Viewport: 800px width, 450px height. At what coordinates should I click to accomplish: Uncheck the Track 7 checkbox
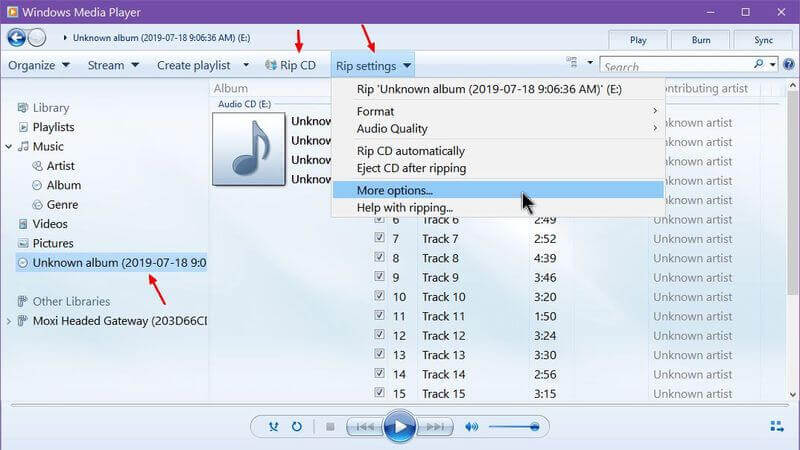tap(379, 237)
